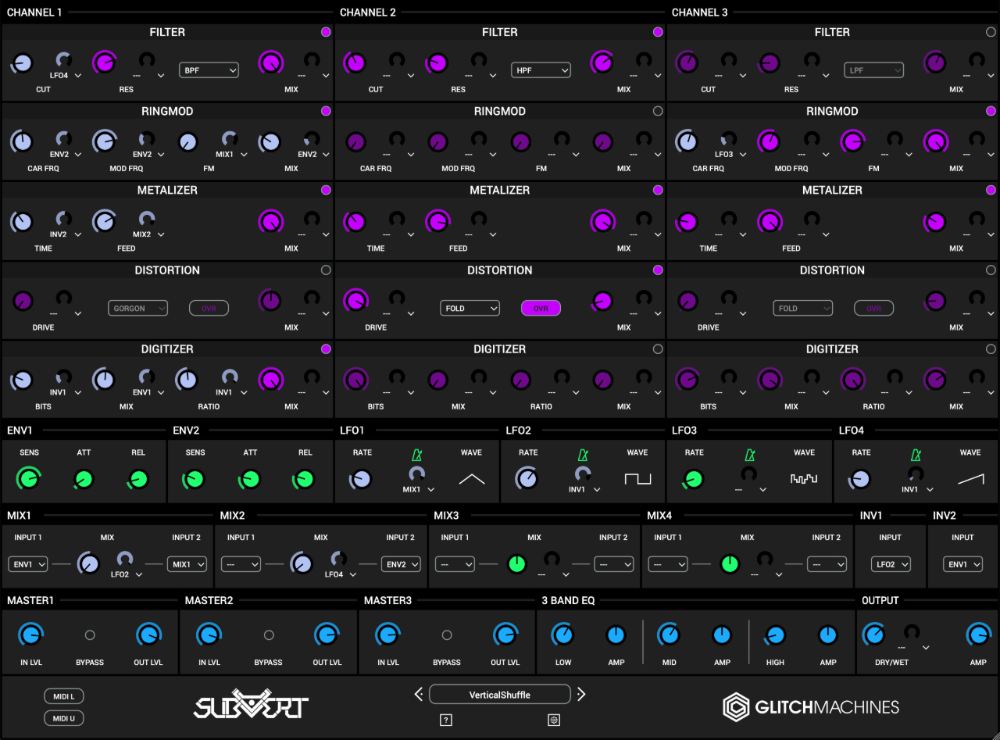Image resolution: width=1000 pixels, height=740 pixels.
Task: Expand the INV1 input LFO2 dropdown
Action: pos(890,564)
